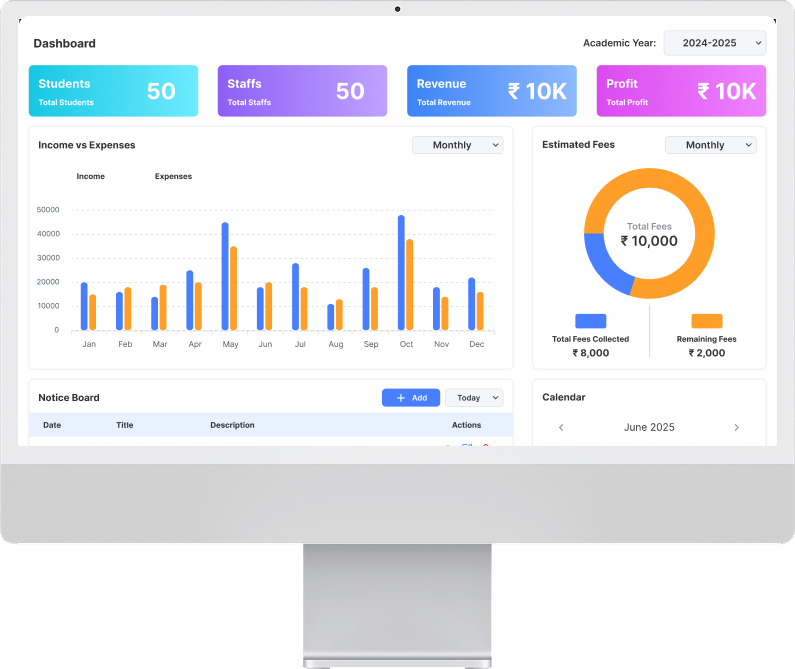Click the blue income bar for May
Screen dimensions: 795x669
[x=225, y=276]
